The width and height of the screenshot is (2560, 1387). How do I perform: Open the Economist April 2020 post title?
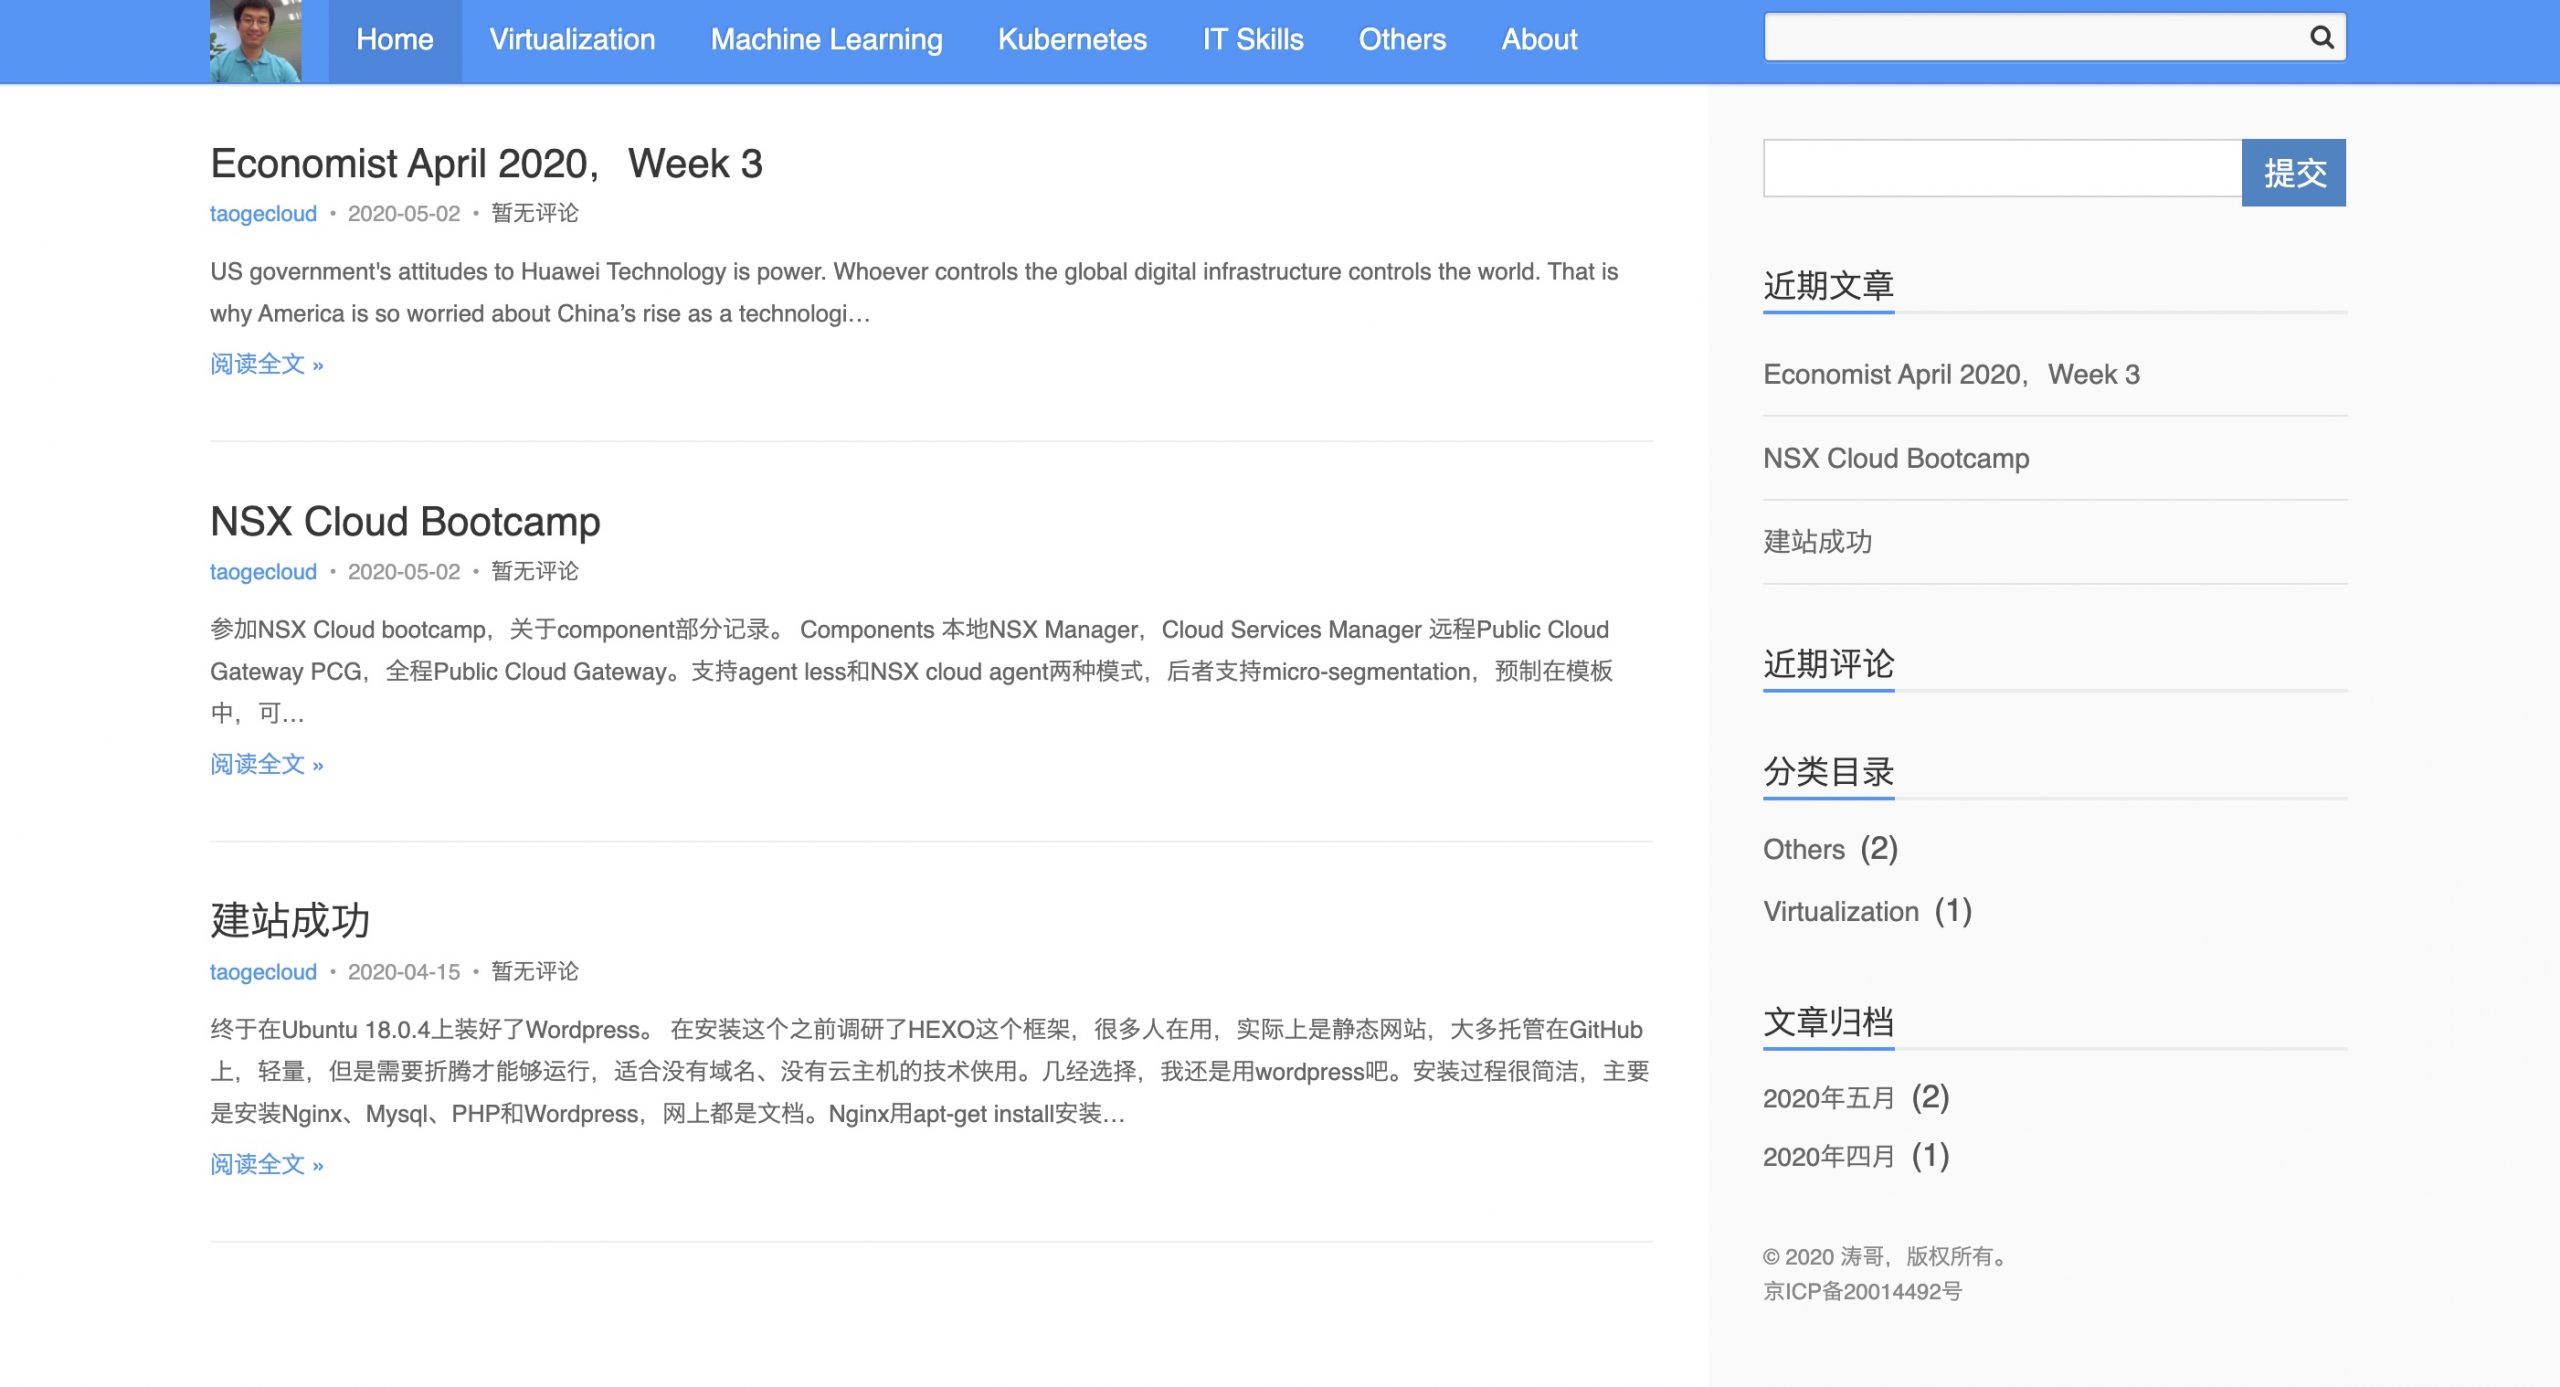[x=486, y=164]
